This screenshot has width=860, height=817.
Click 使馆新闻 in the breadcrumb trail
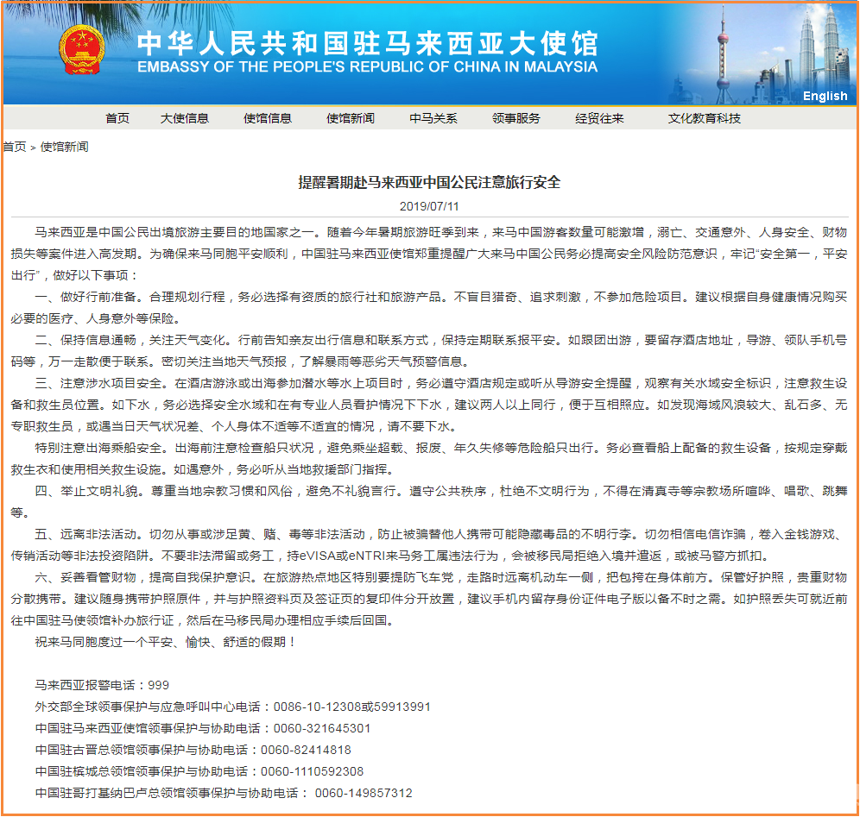(x=64, y=147)
